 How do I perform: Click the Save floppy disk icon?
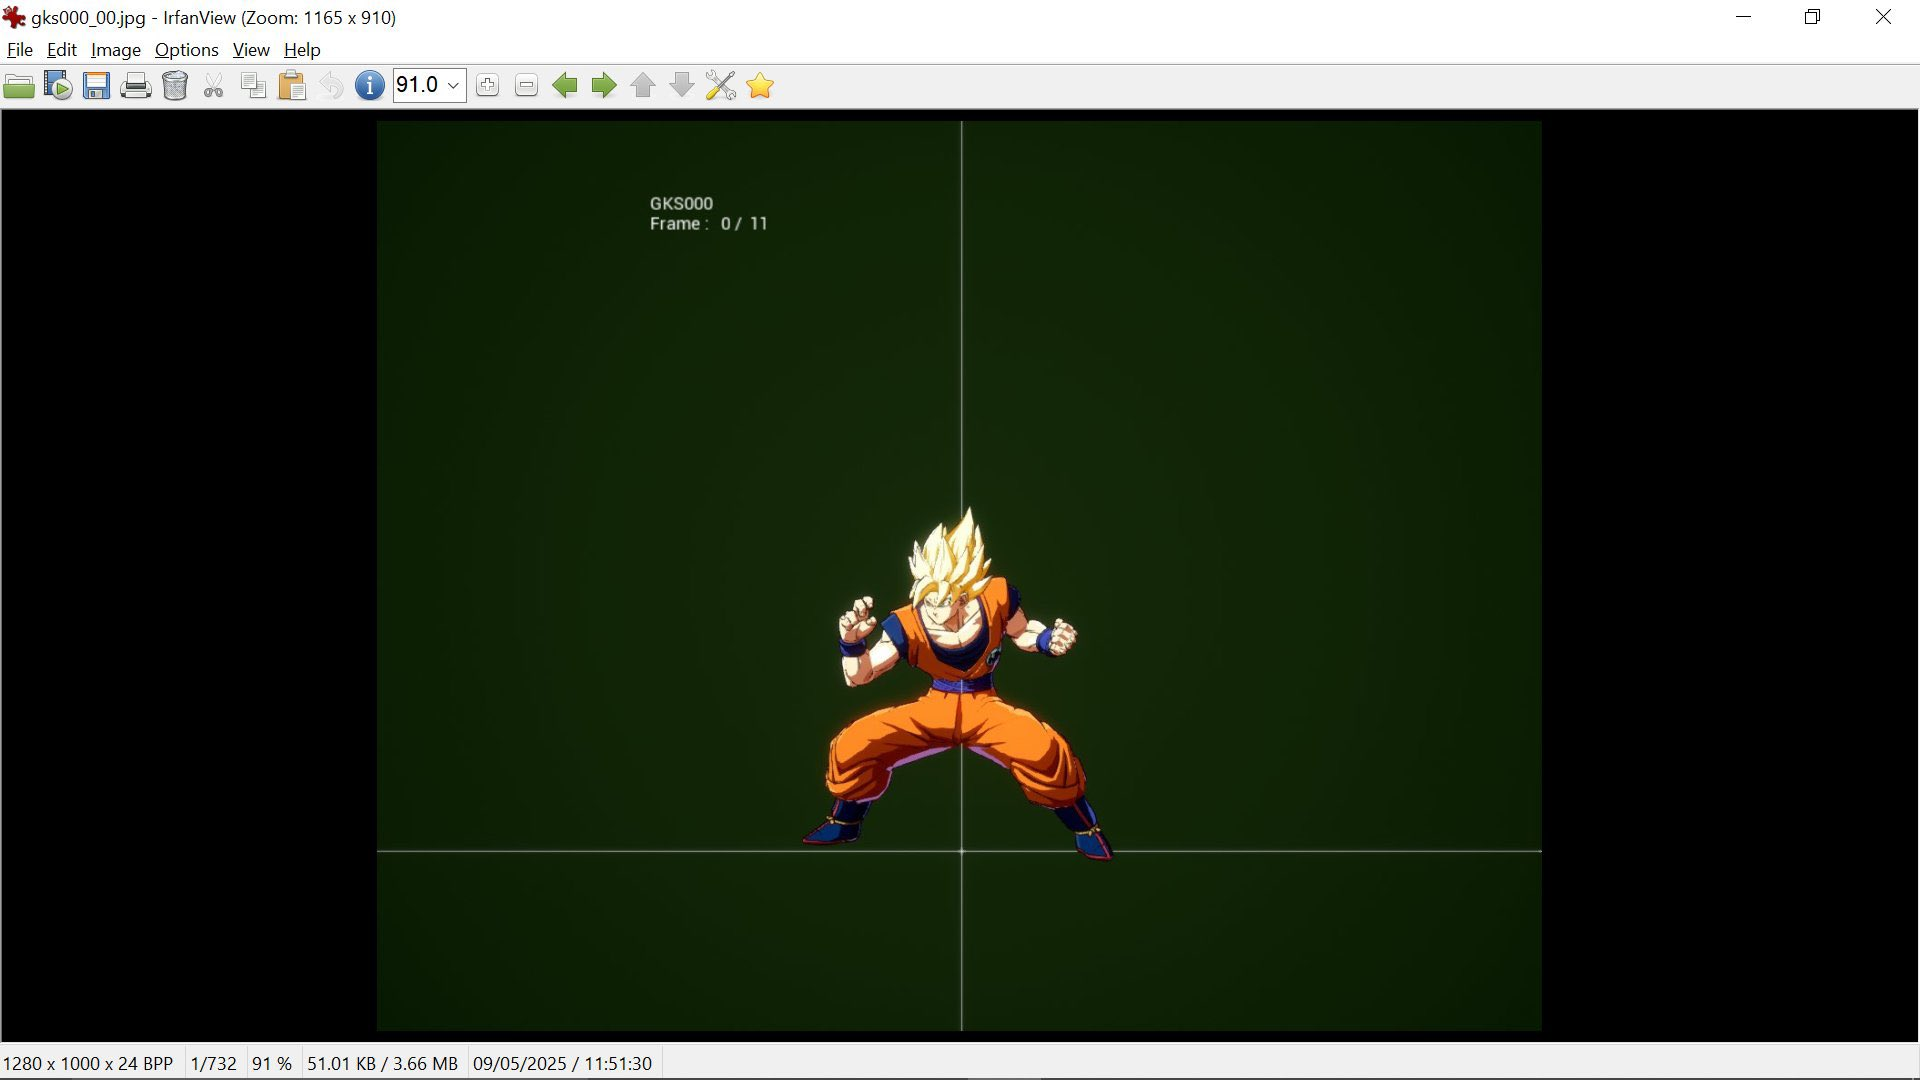[x=96, y=86]
